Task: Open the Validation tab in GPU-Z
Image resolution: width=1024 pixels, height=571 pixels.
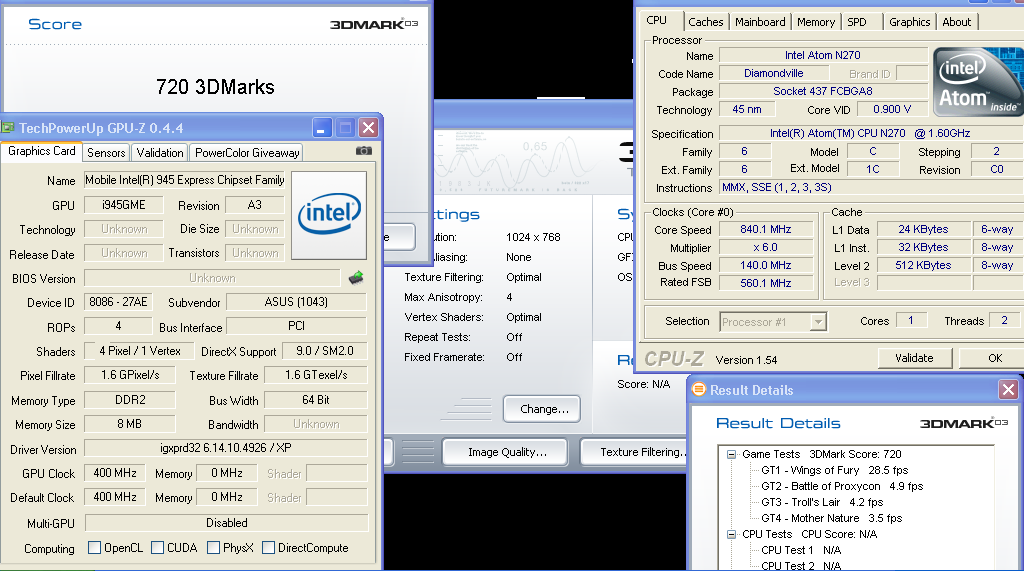Action: (x=160, y=153)
